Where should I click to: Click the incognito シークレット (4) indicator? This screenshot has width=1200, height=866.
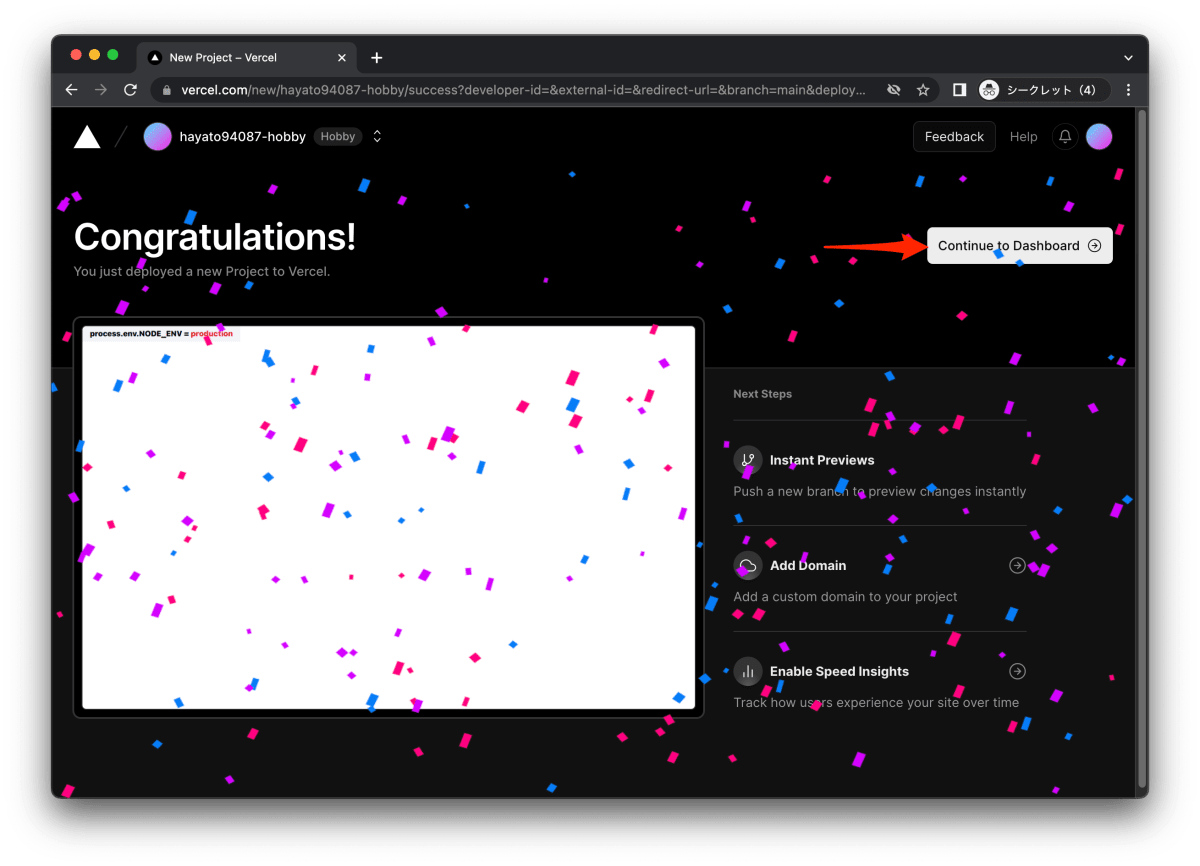[1041, 90]
